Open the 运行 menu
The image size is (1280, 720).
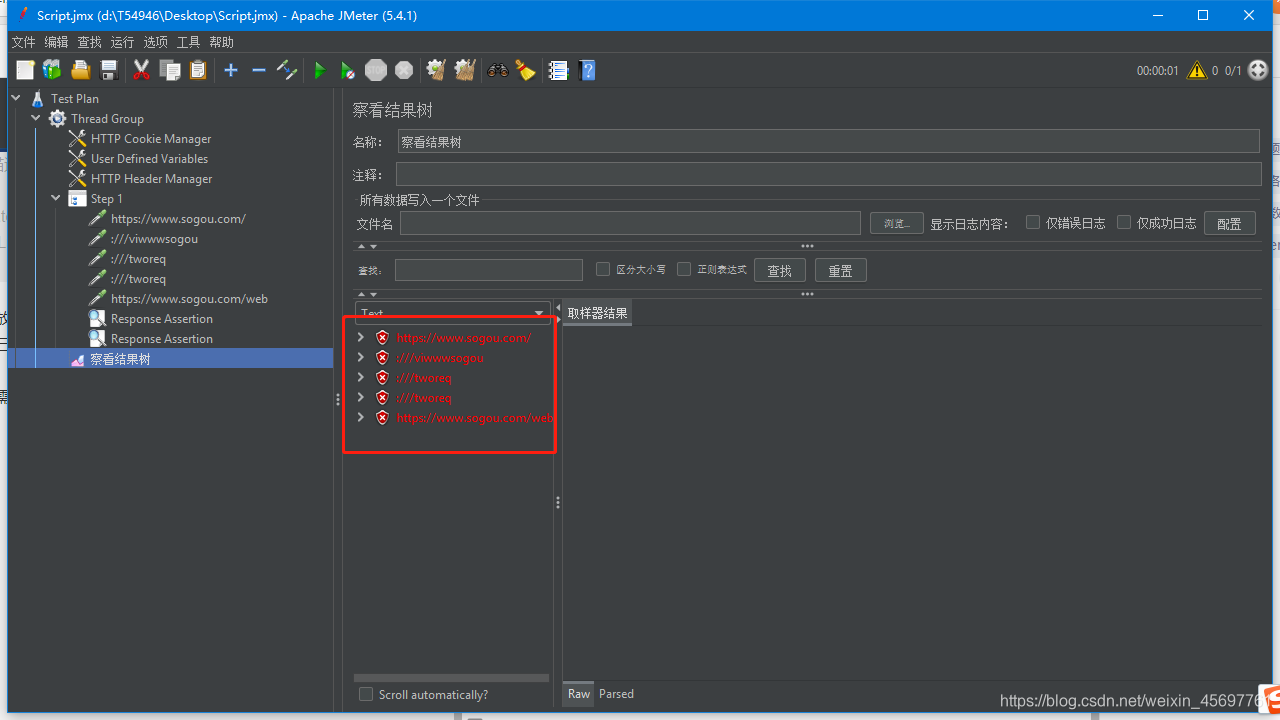122,42
